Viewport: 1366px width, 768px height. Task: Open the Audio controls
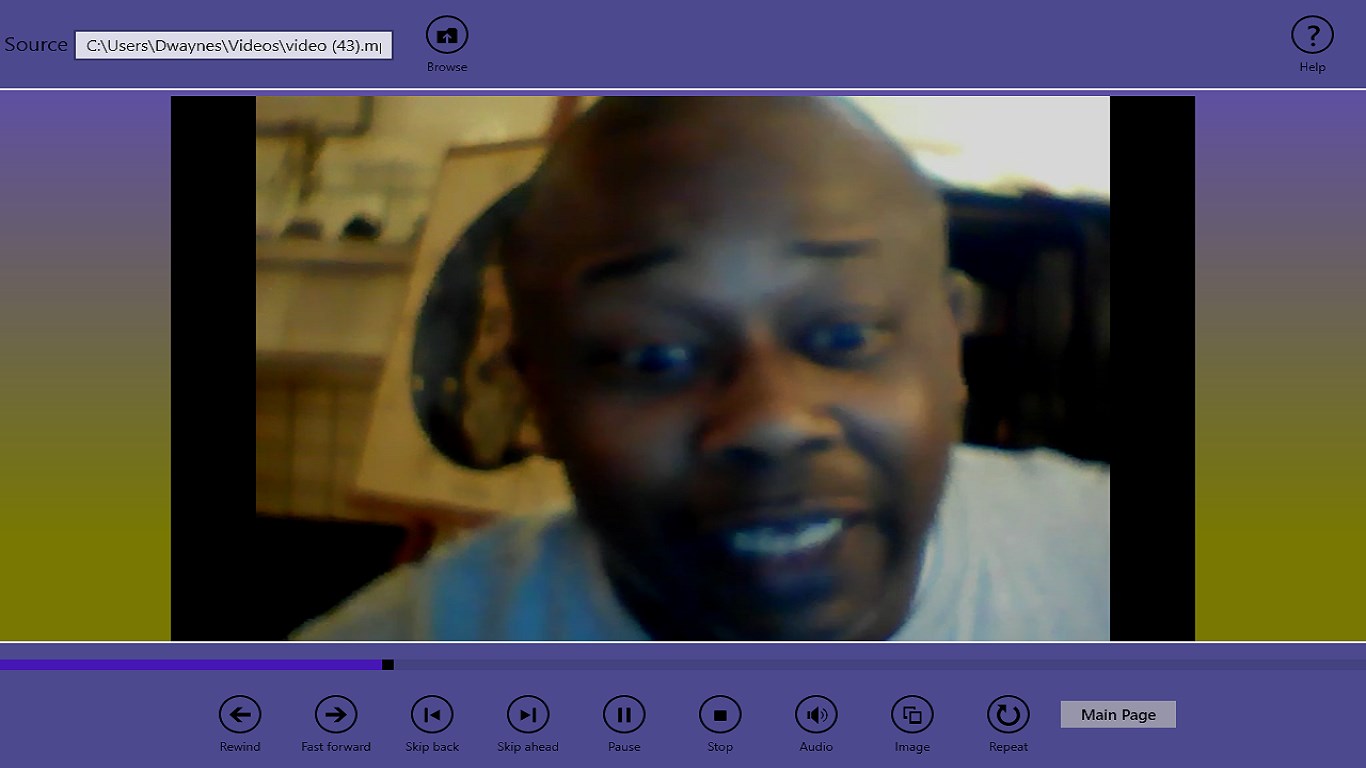pyautogui.click(x=816, y=714)
